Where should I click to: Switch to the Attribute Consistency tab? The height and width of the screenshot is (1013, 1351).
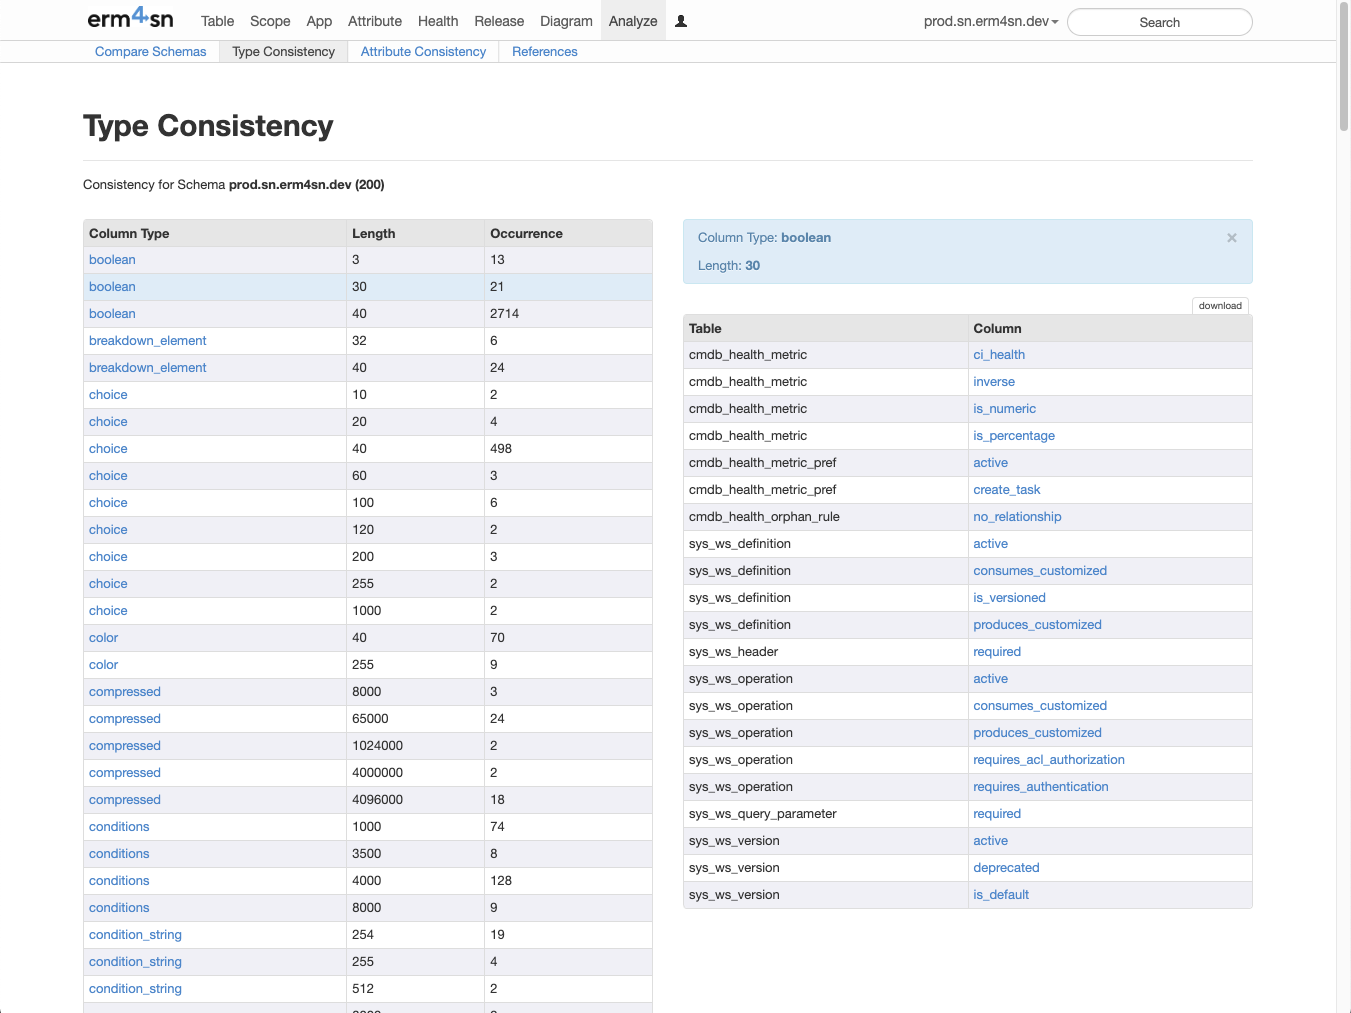[423, 52]
